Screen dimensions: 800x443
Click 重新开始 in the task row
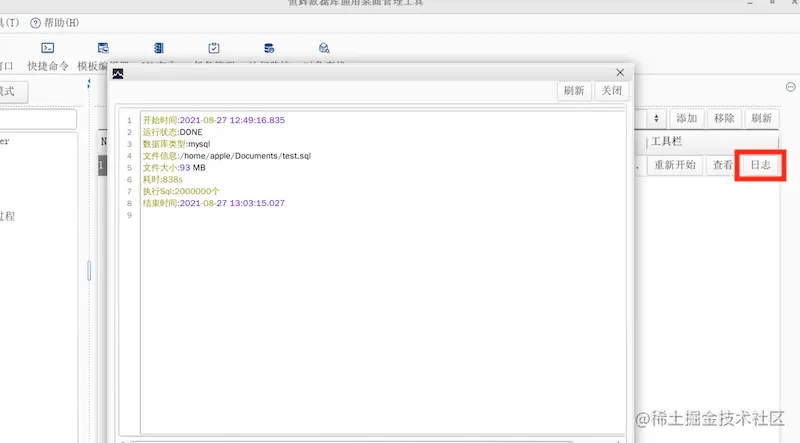click(x=675, y=165)
